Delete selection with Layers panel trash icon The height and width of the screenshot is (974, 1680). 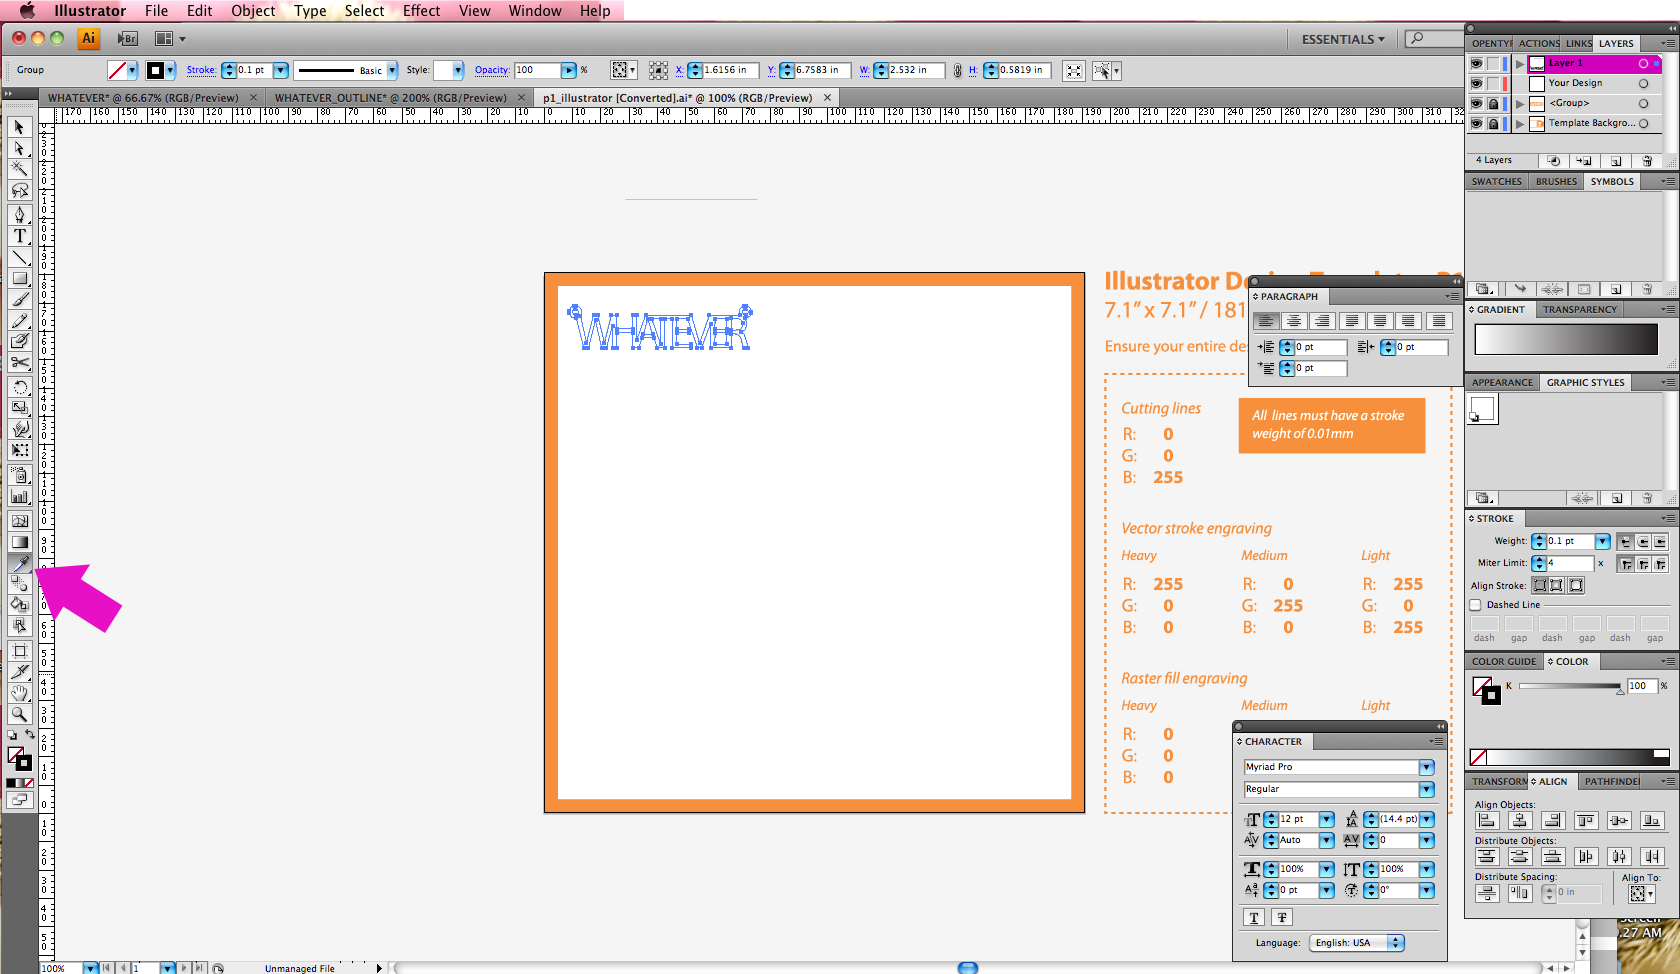1647,161
